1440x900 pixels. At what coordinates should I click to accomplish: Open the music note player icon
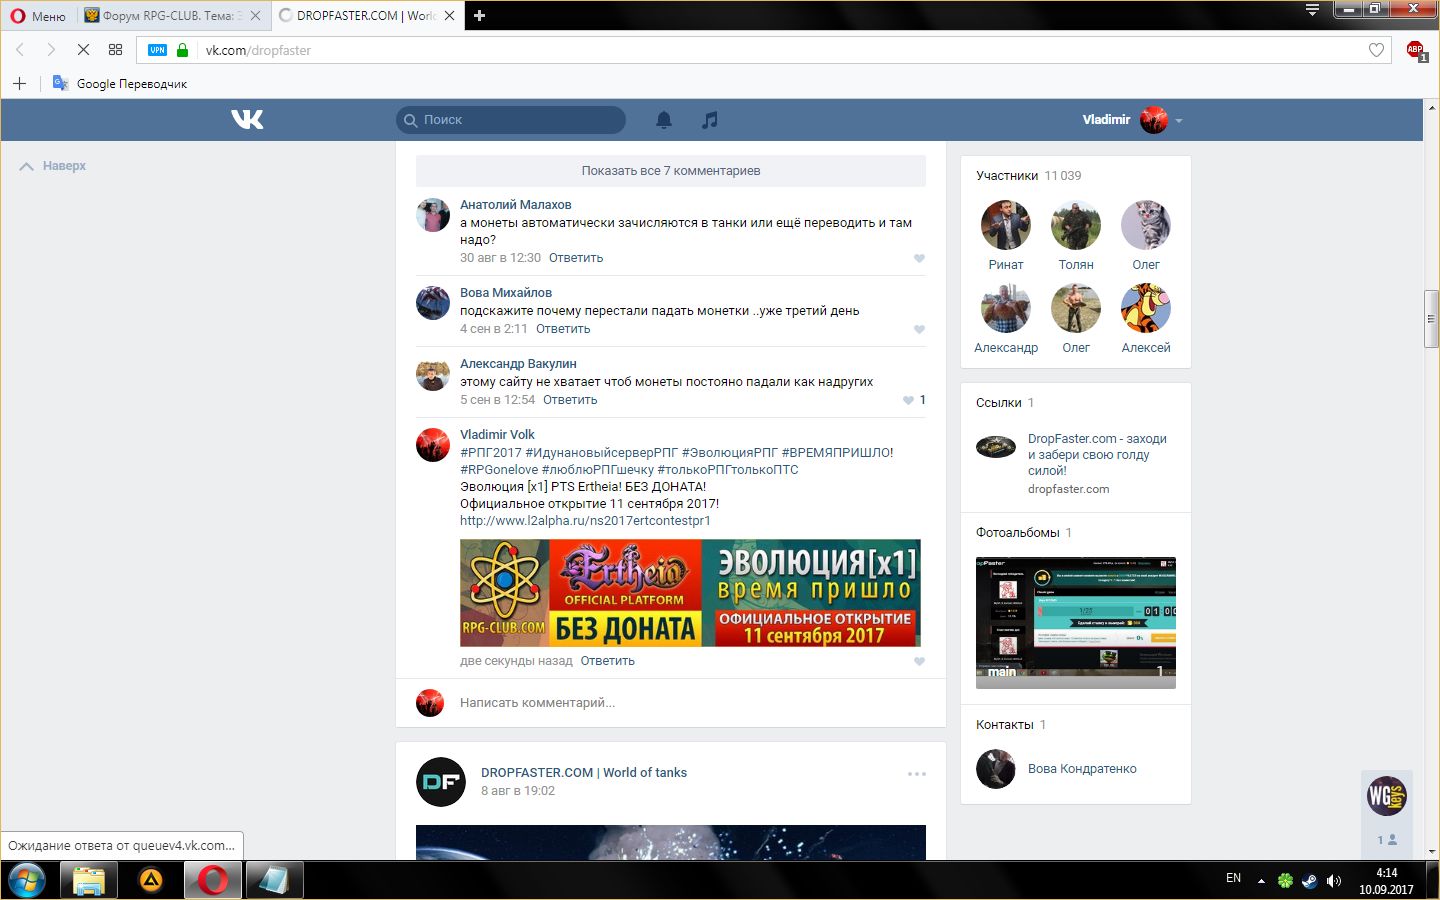coord(710,120)
